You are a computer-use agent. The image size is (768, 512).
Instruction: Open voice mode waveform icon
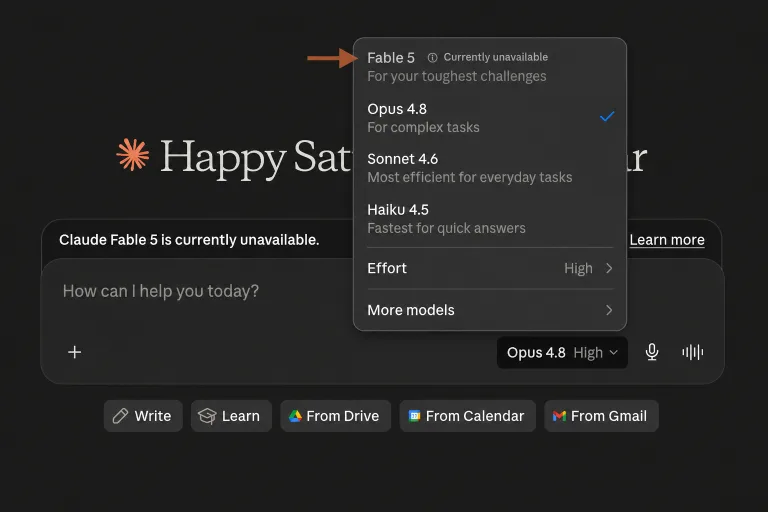[x=693, y=352]
